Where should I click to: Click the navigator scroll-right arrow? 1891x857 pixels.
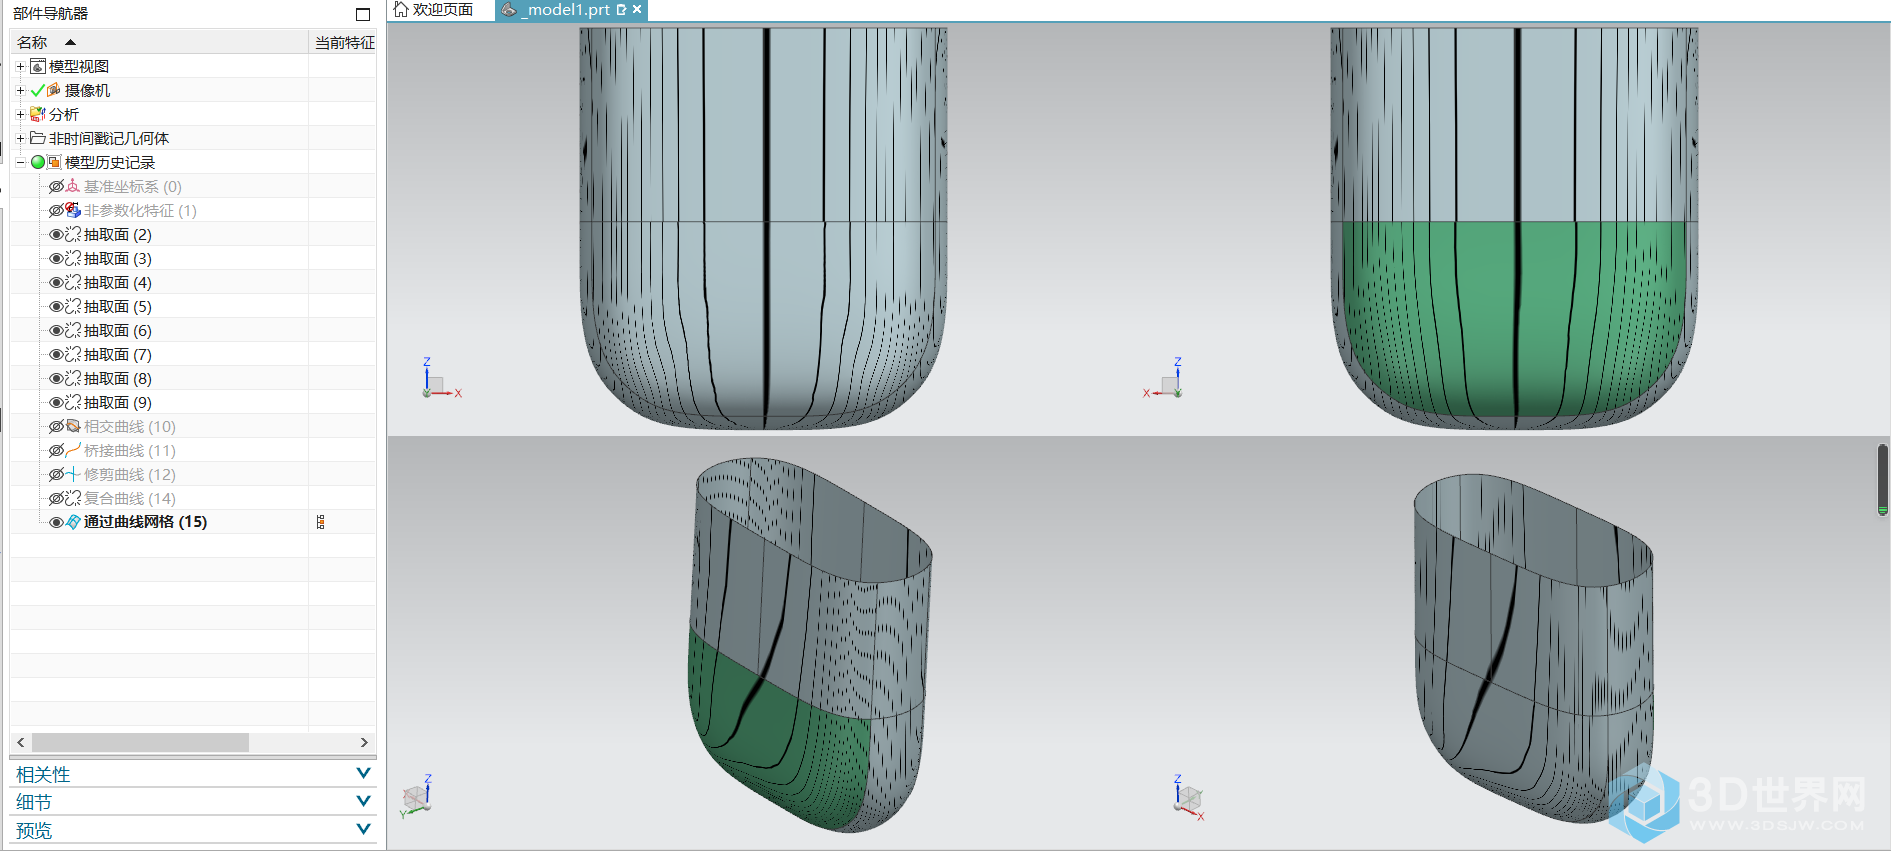(x=364, y=742)
